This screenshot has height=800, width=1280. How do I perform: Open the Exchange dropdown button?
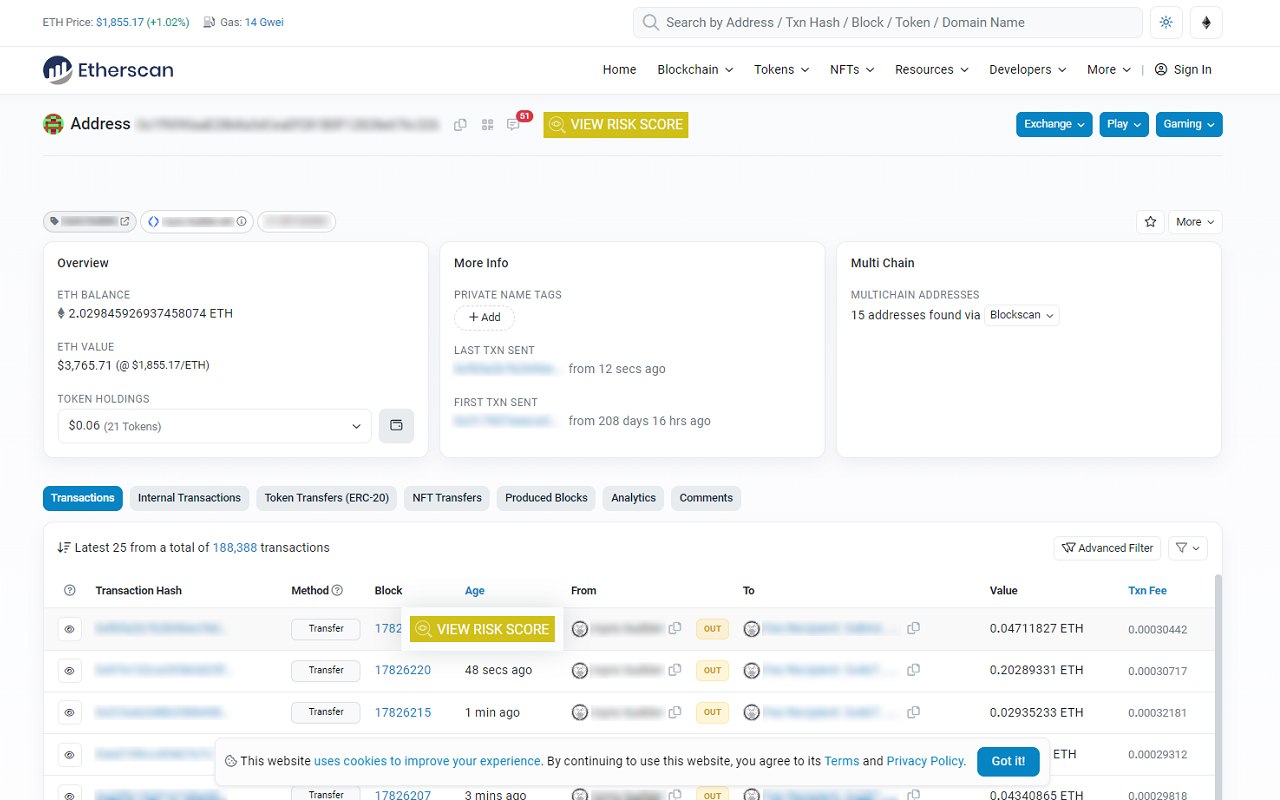[1054, 124]
